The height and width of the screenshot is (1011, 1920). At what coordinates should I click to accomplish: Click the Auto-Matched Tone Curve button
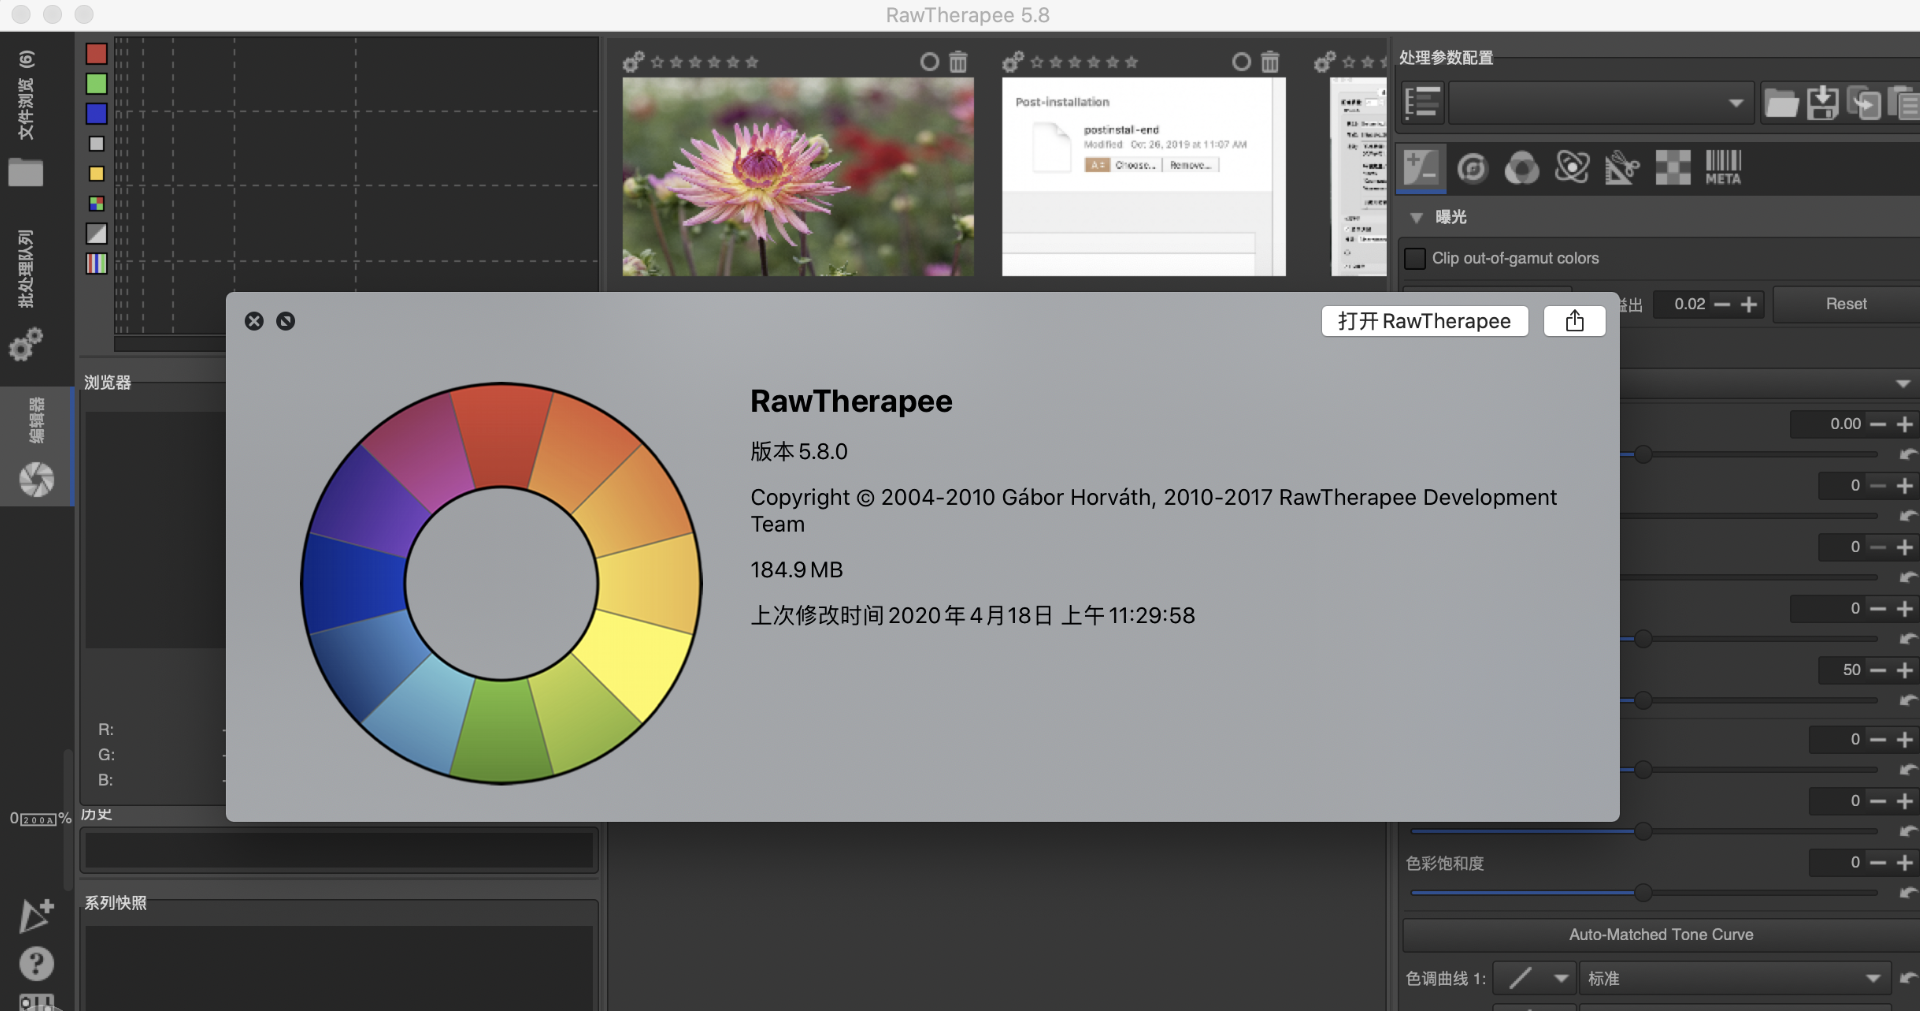(1660, 935)
